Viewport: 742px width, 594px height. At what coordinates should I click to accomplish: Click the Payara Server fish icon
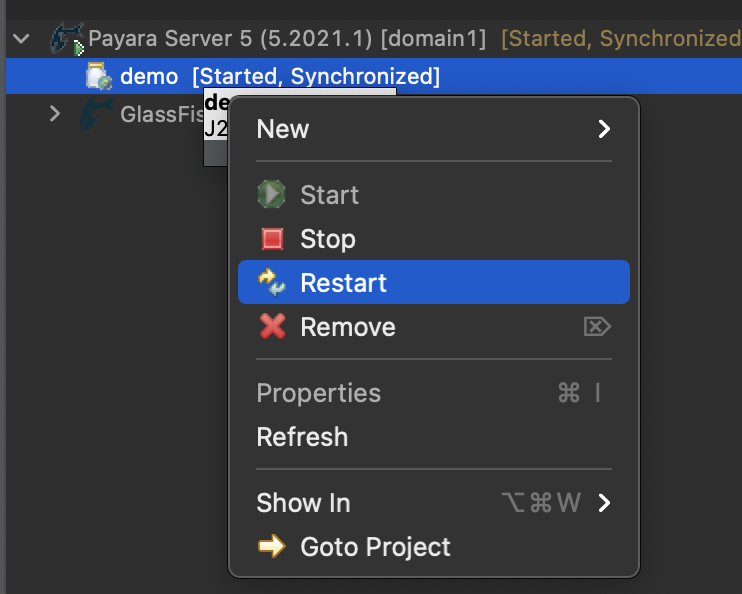[67, 40]
